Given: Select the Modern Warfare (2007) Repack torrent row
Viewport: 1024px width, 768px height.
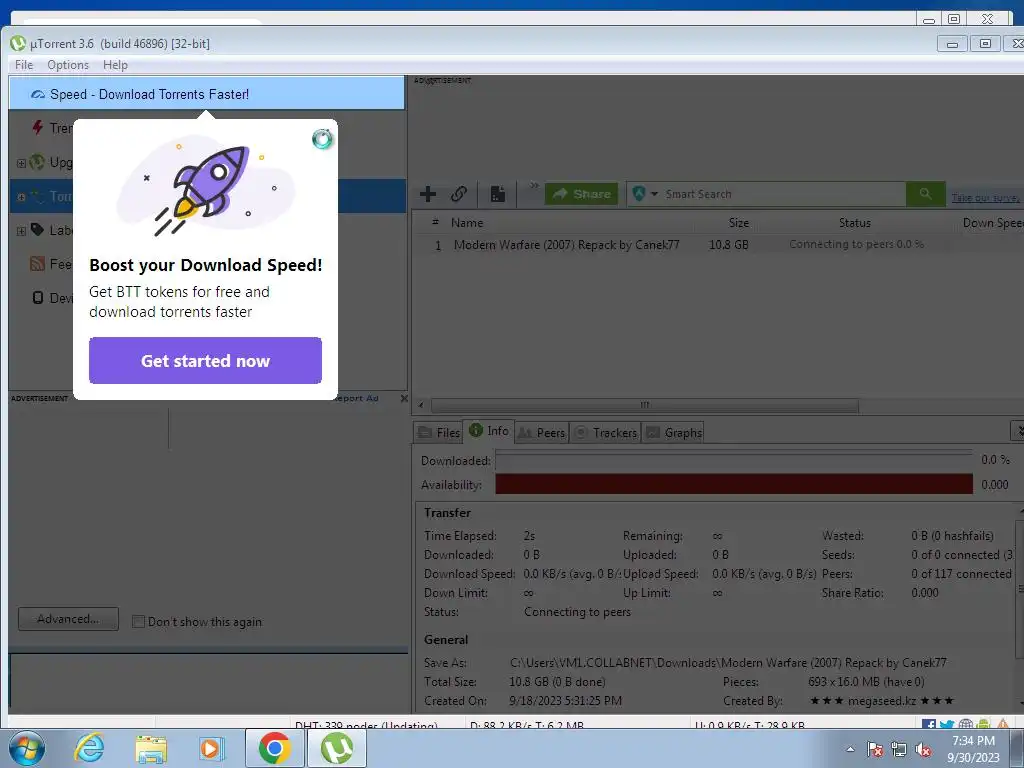Looking at the screenshot, I should (717, 245).
